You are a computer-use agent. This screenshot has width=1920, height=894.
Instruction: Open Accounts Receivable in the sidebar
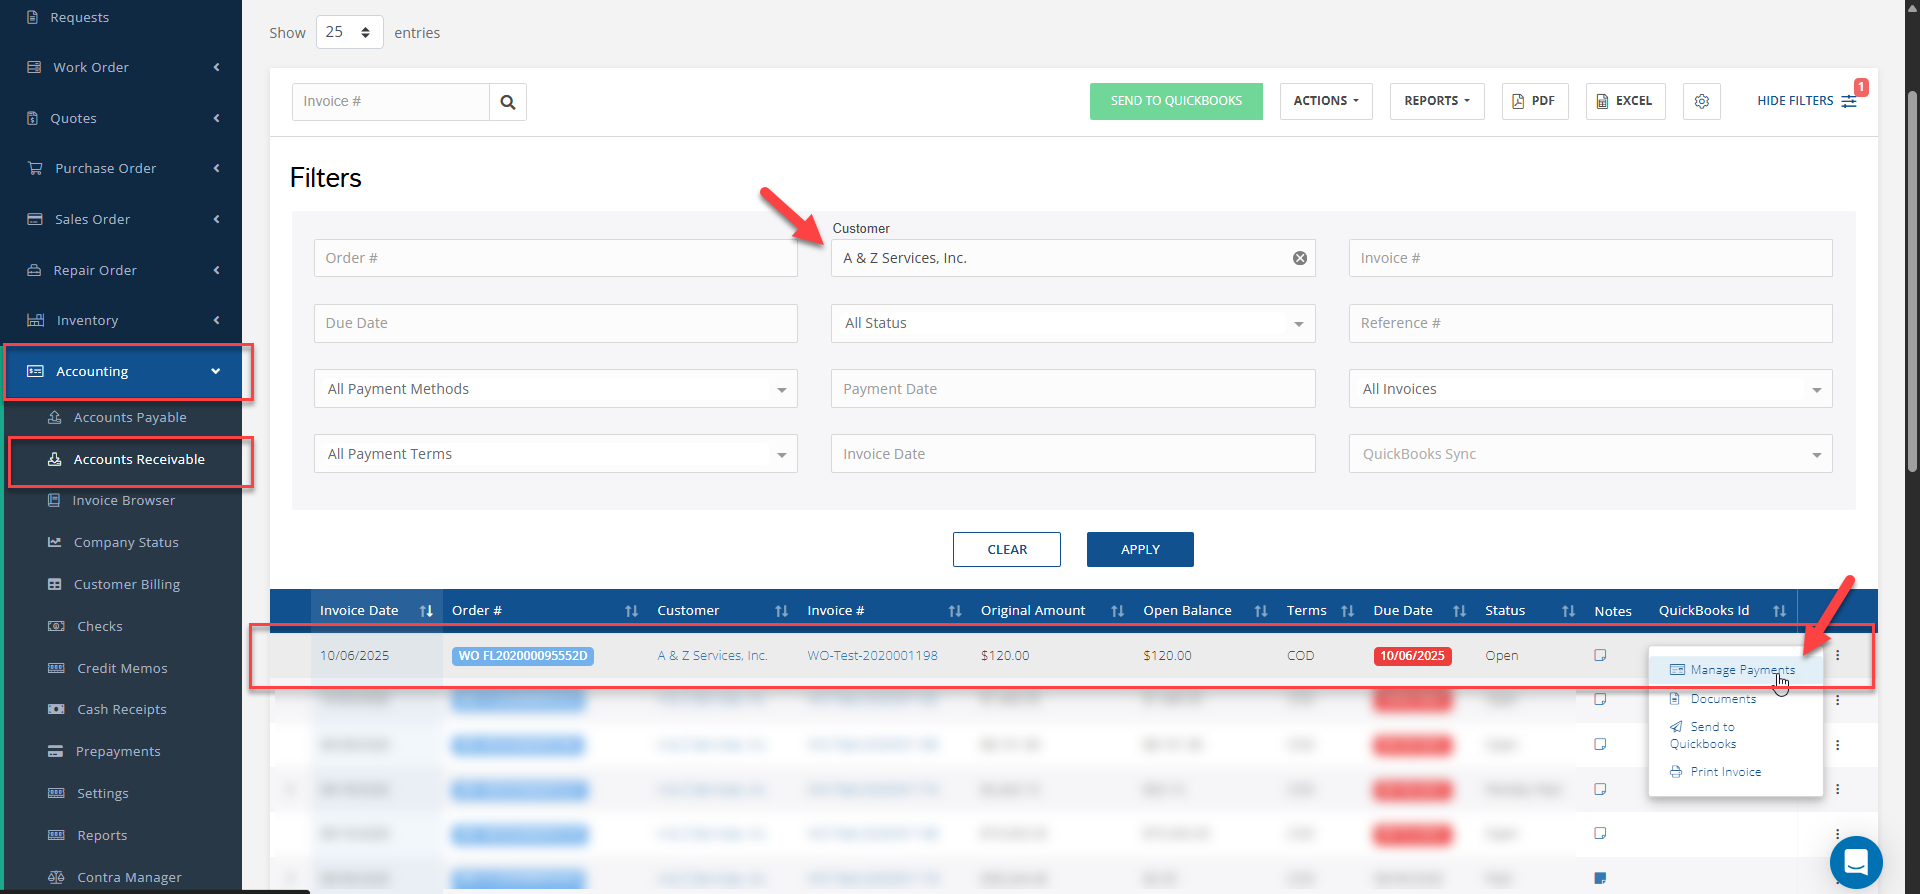(139, 460)
